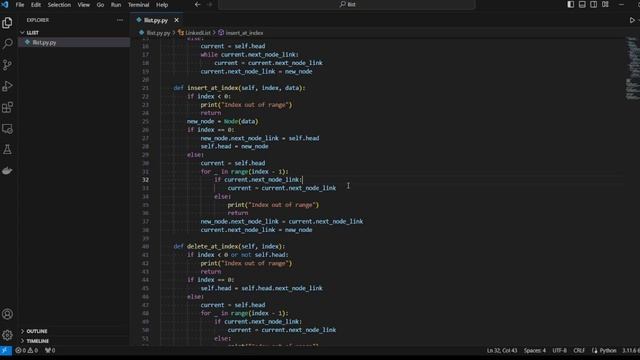Open the Go menu
The height and width of the screenshot is (360, 640).
click(100, 5)
